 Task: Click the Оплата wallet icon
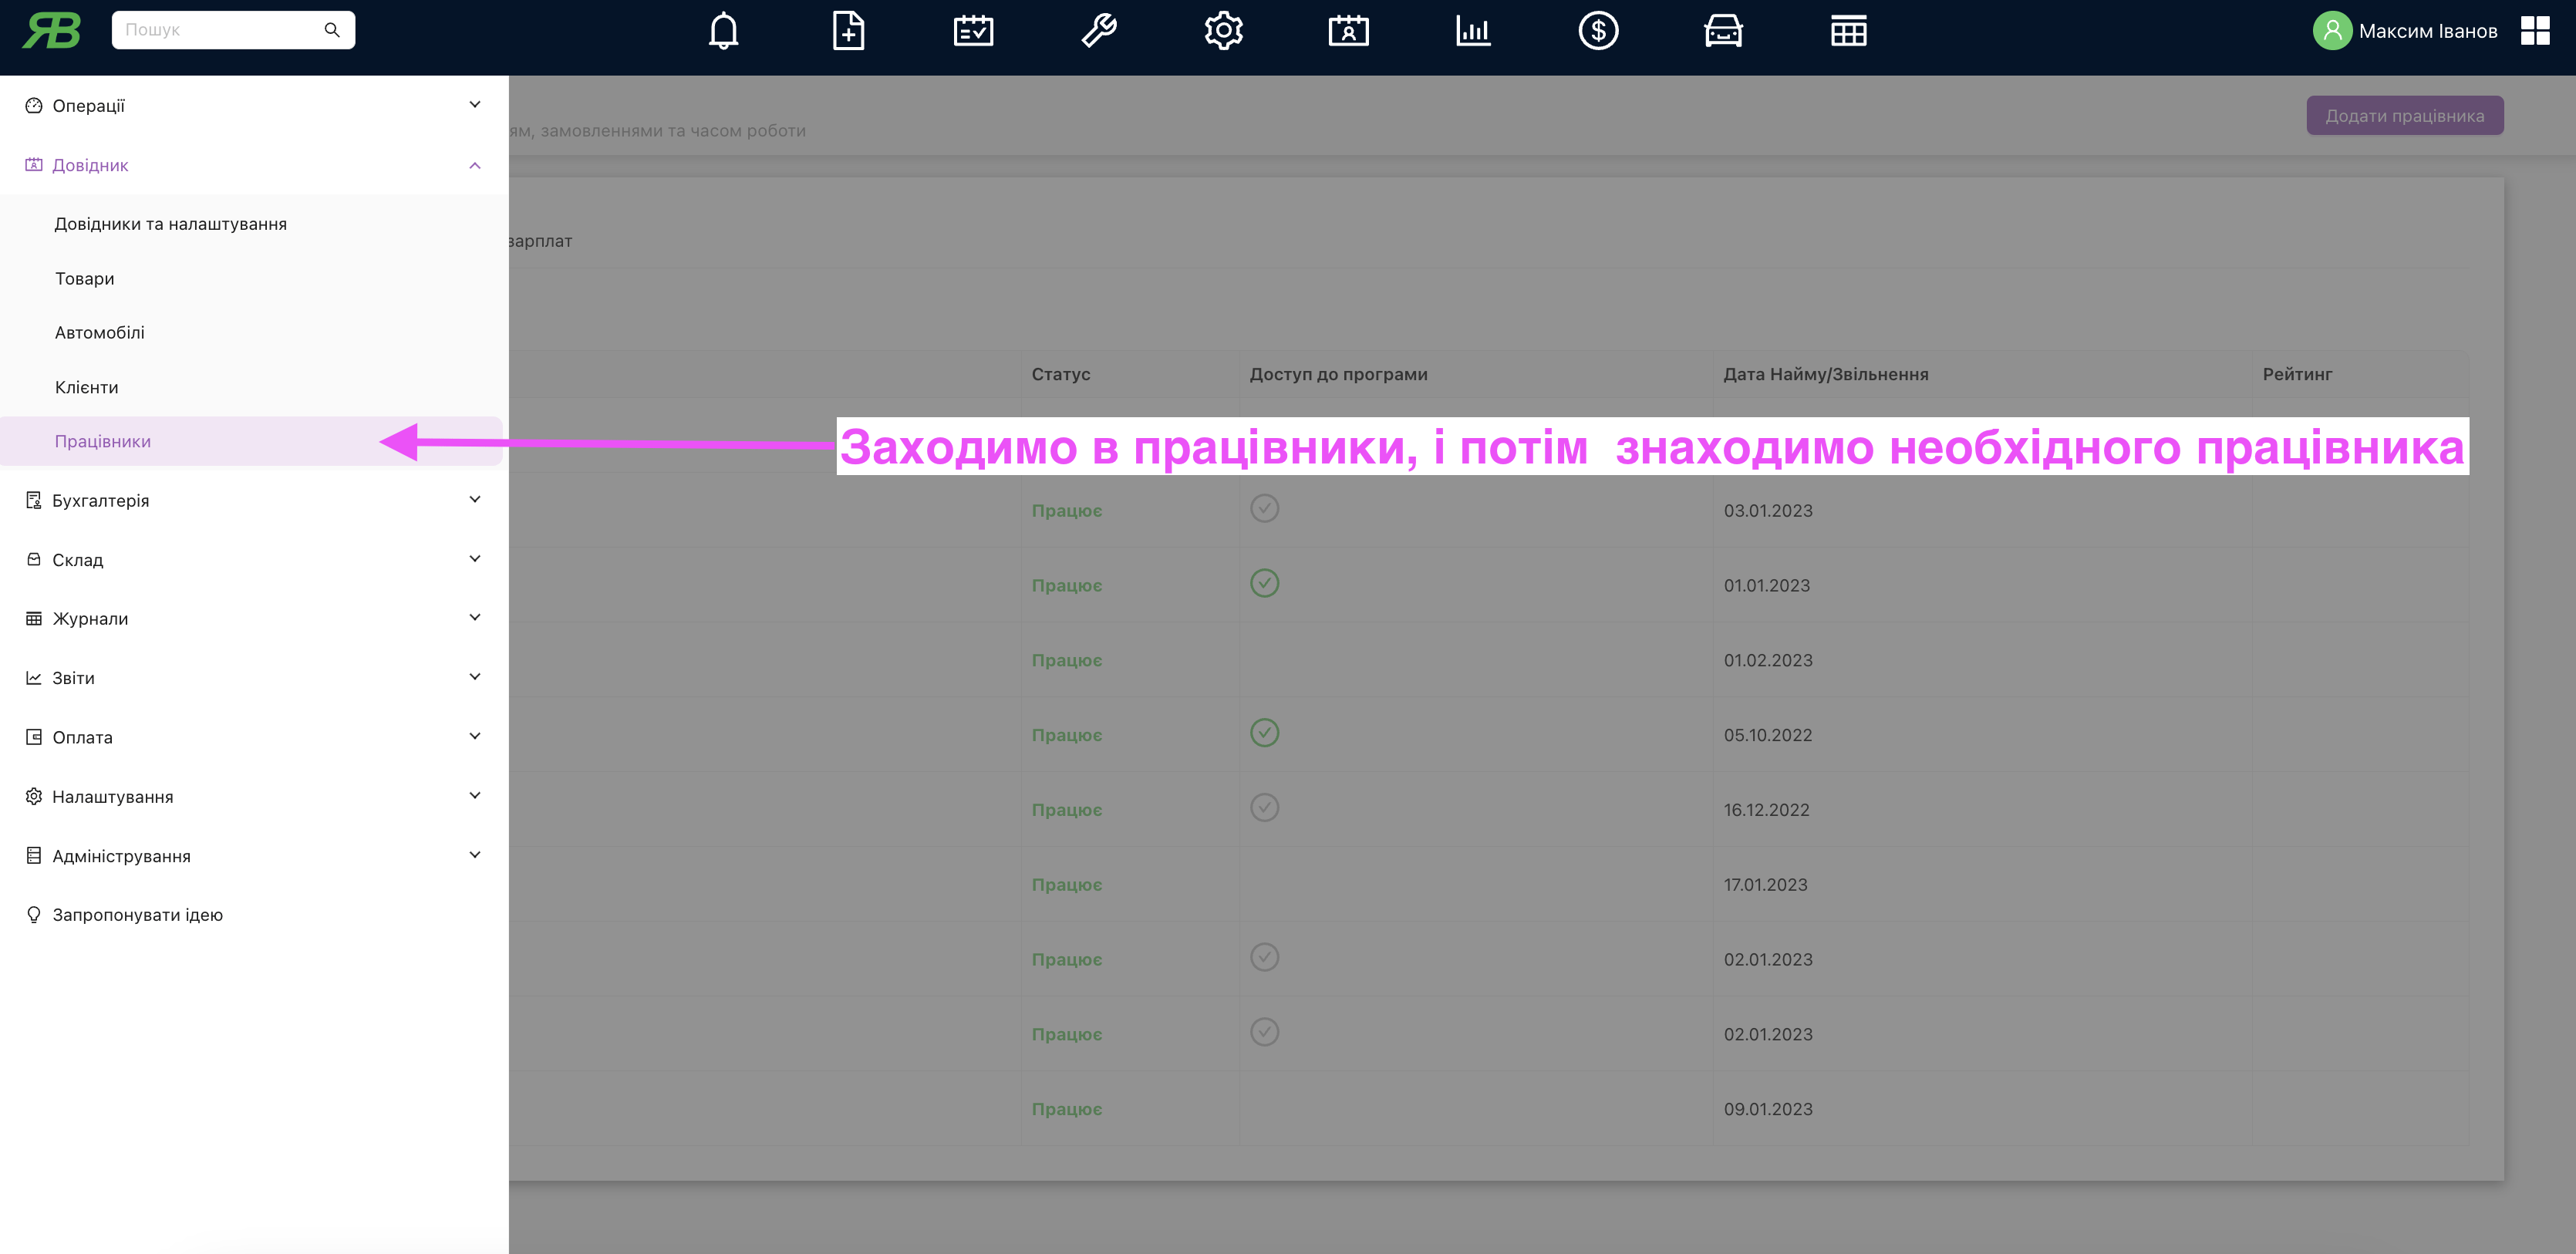coord(34,737)
